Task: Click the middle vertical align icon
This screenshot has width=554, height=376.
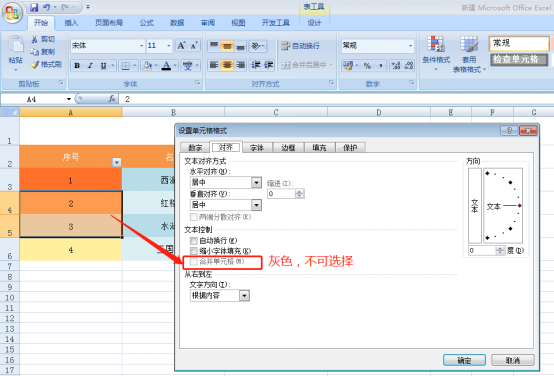Action: [227, 46]
